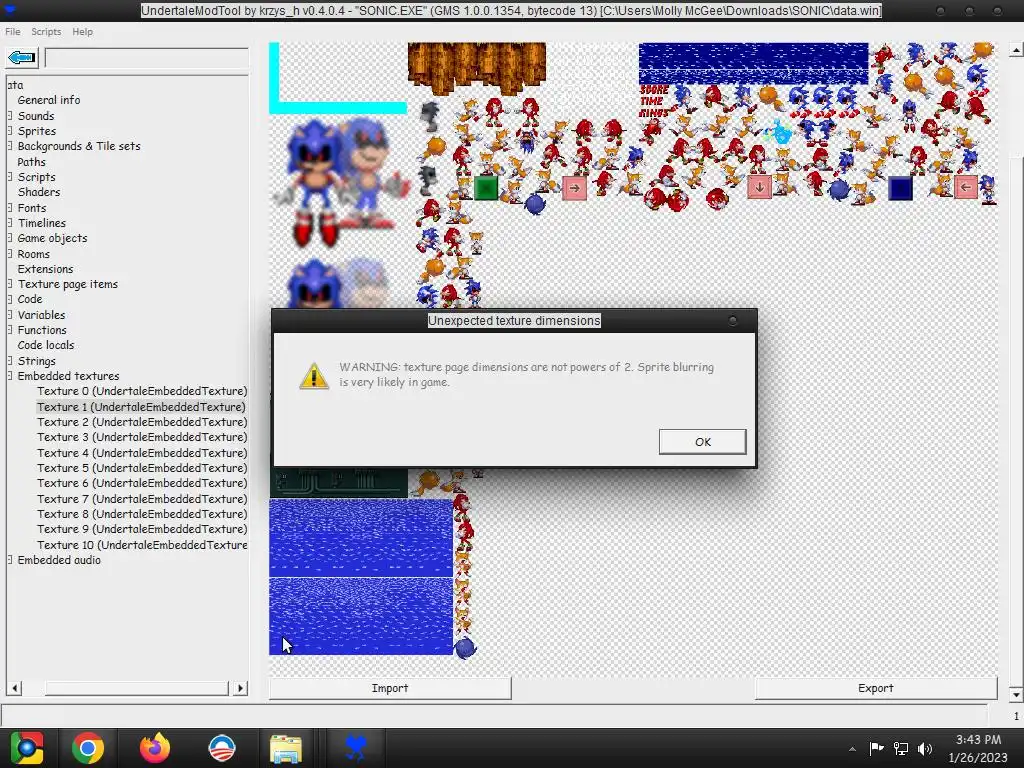
Task: Select General info in the tree
Action: pyautogui.click(x=49, y=100)
